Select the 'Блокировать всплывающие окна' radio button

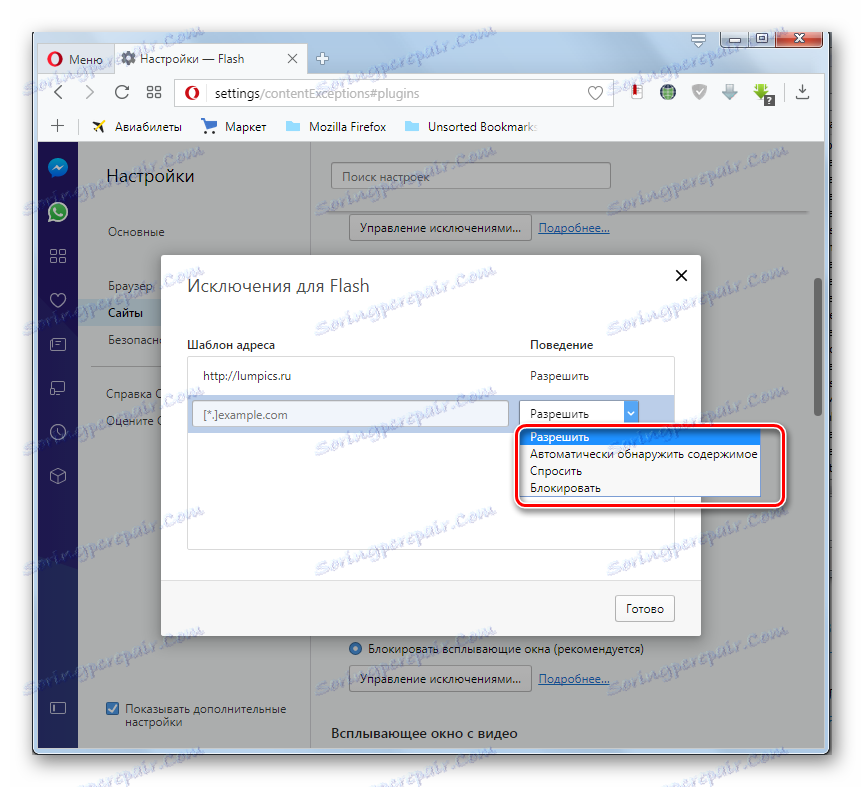[x=355, y=648]
